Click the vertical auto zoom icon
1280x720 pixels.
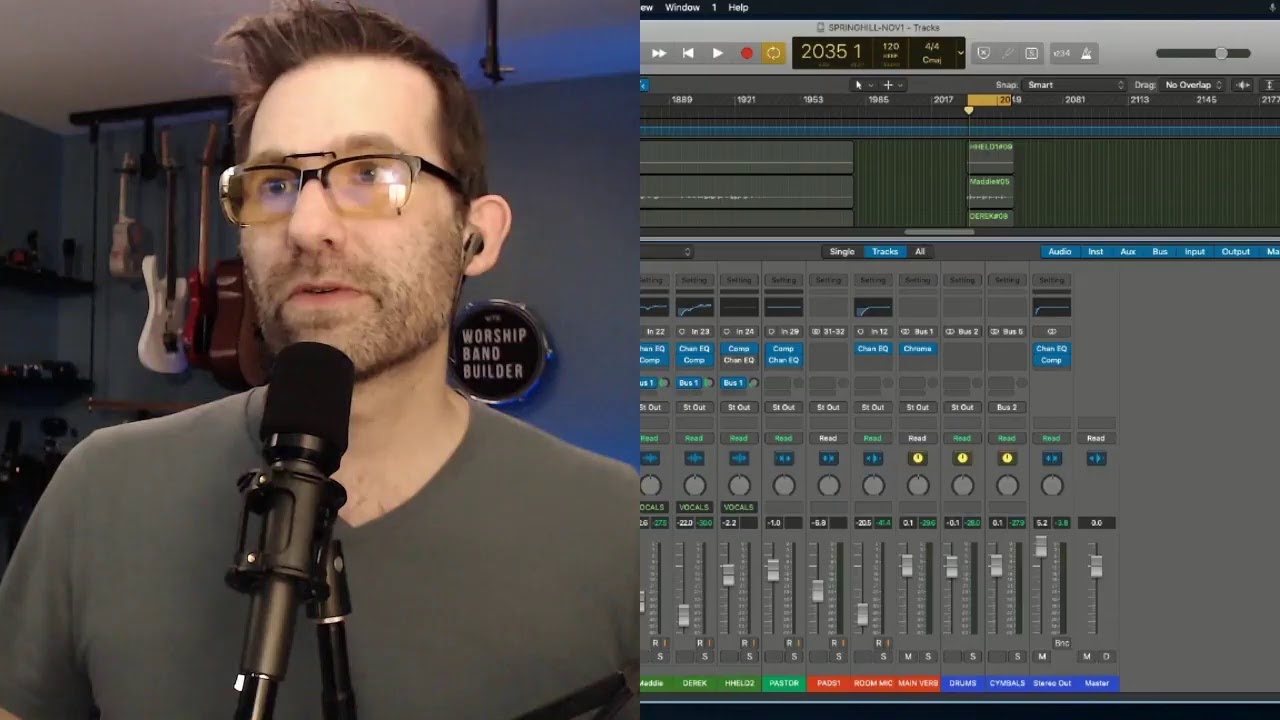click(1270, 85)
